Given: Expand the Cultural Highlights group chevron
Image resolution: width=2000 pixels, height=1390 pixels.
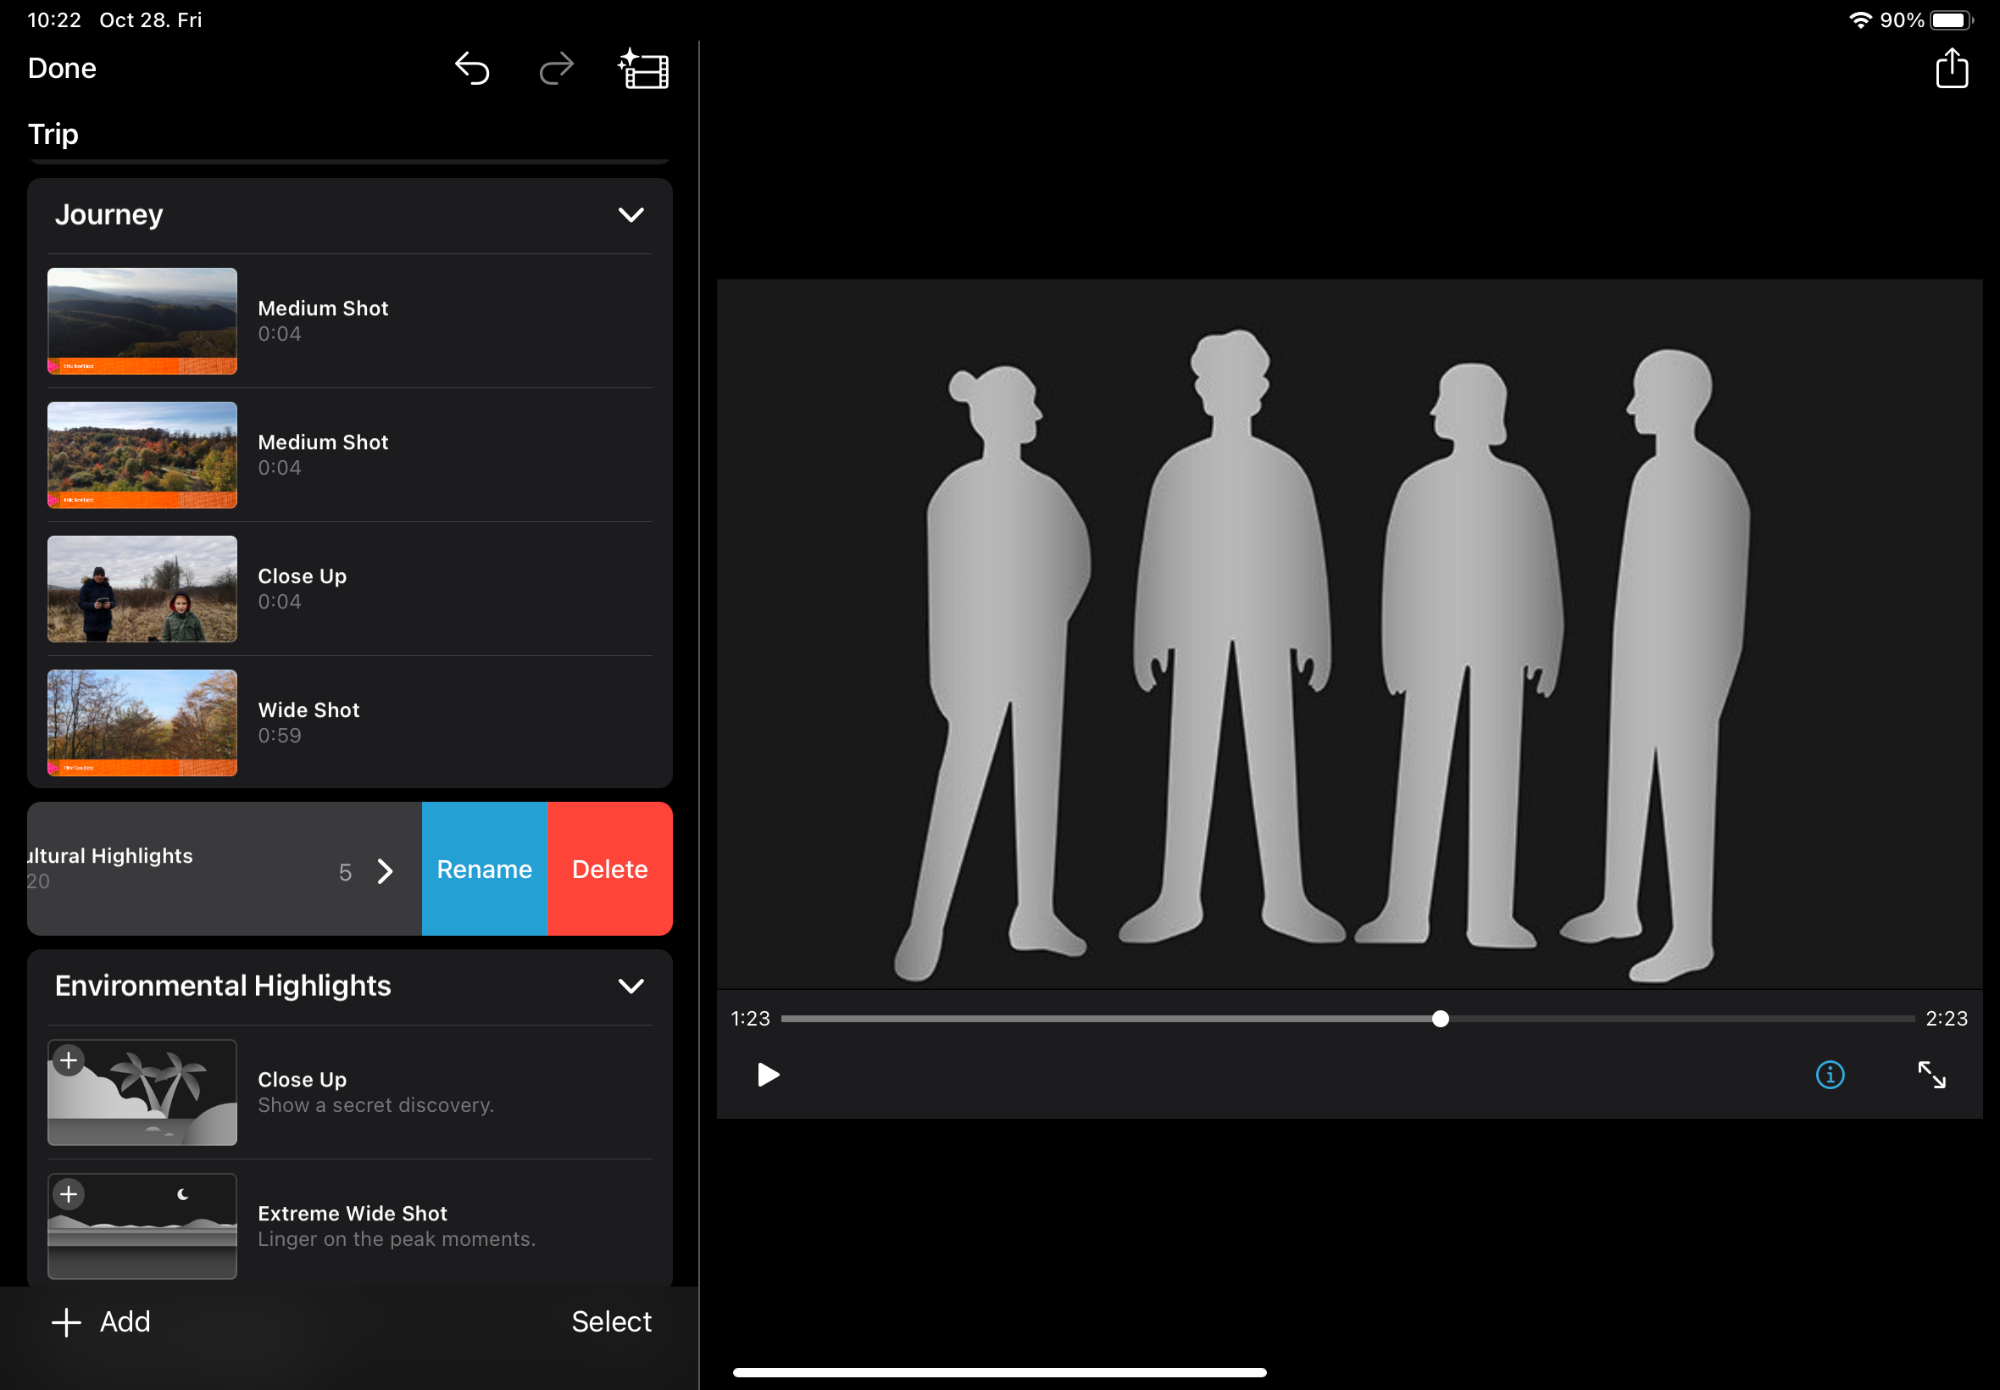Looking at the screenshot, I should coord(385,871).
